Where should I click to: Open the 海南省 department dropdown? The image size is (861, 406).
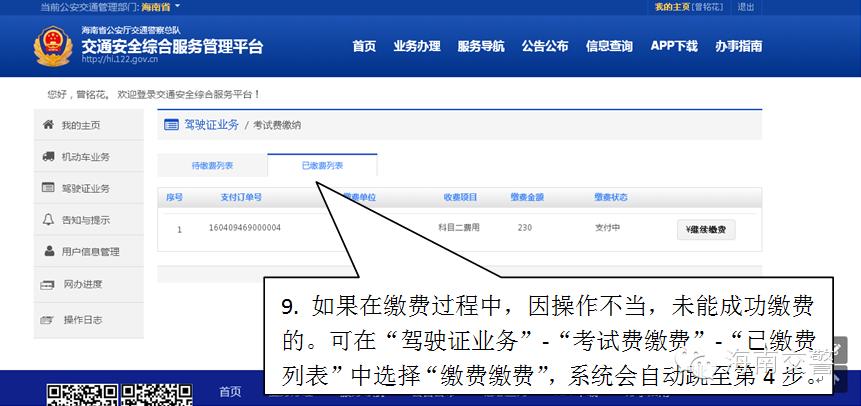161,7
